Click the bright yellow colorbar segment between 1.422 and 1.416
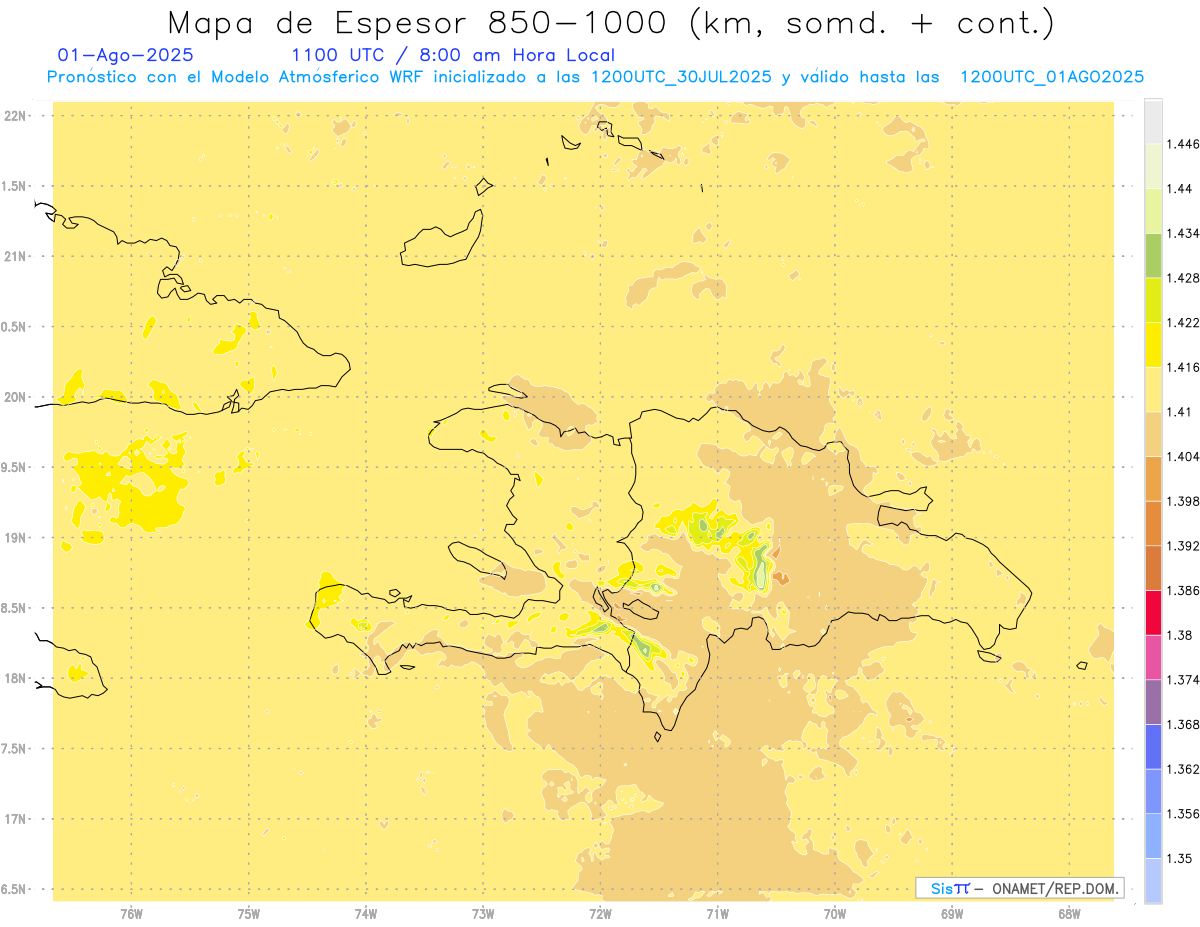The height and width of the screenshot is (927, 1200). point(1153,345)
